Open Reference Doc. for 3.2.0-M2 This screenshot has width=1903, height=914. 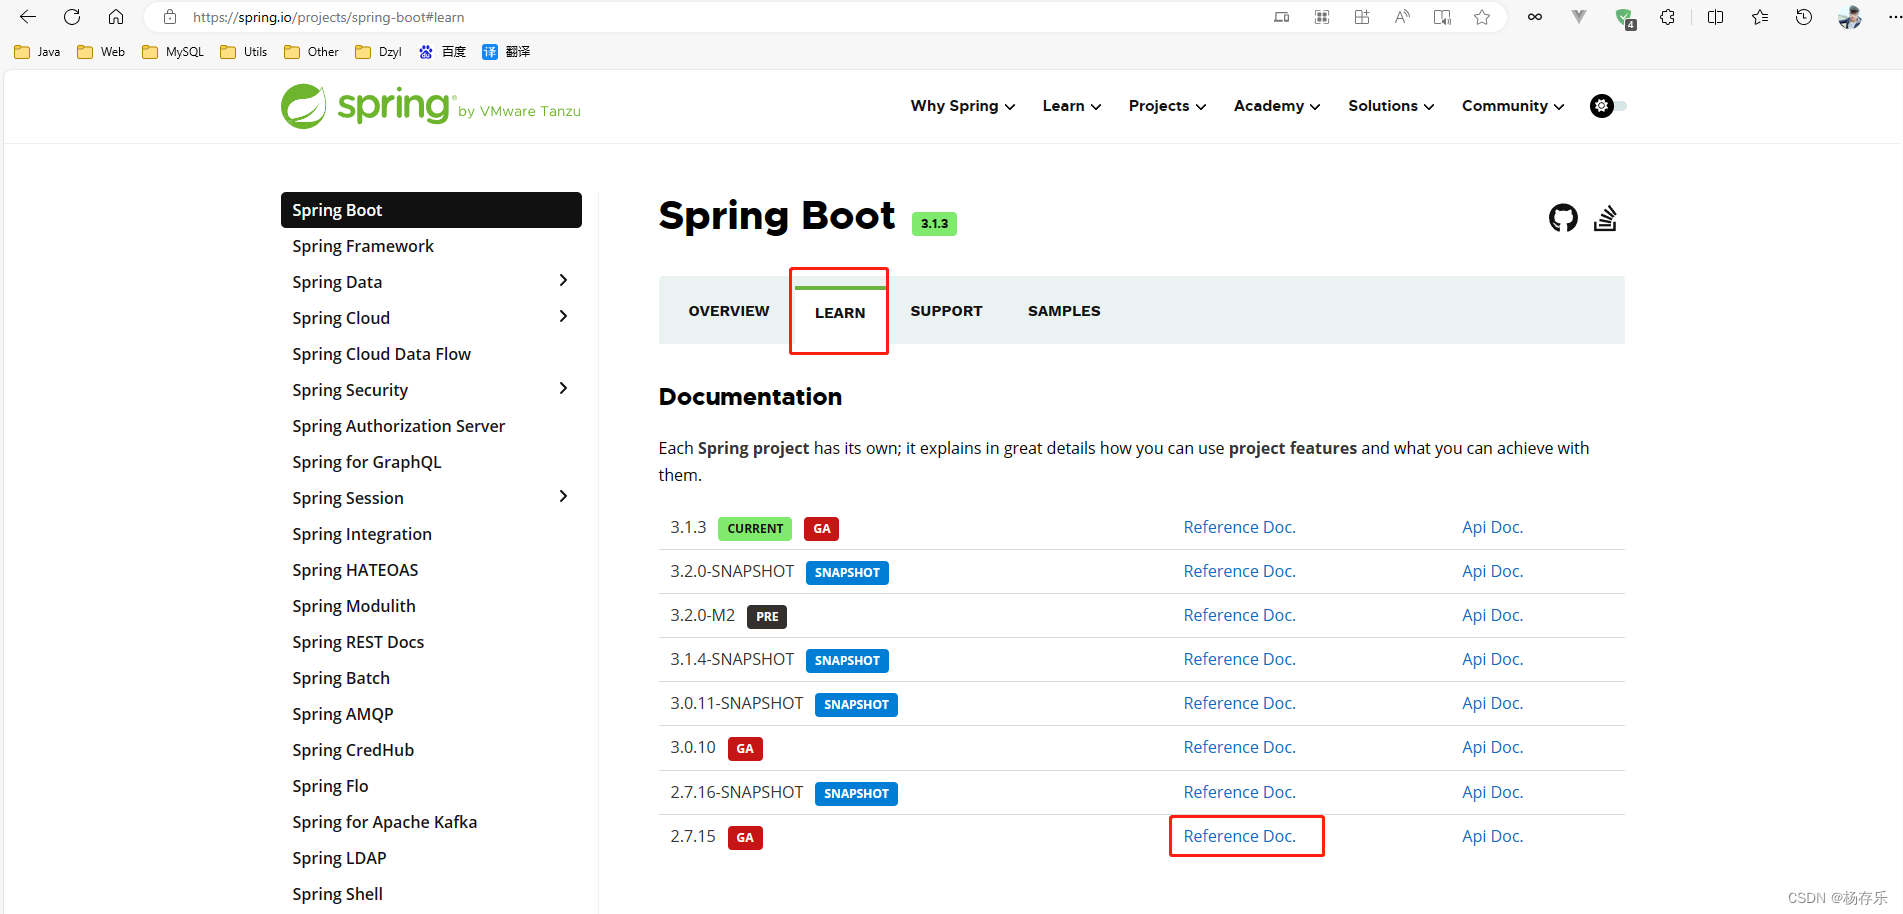1239,615
